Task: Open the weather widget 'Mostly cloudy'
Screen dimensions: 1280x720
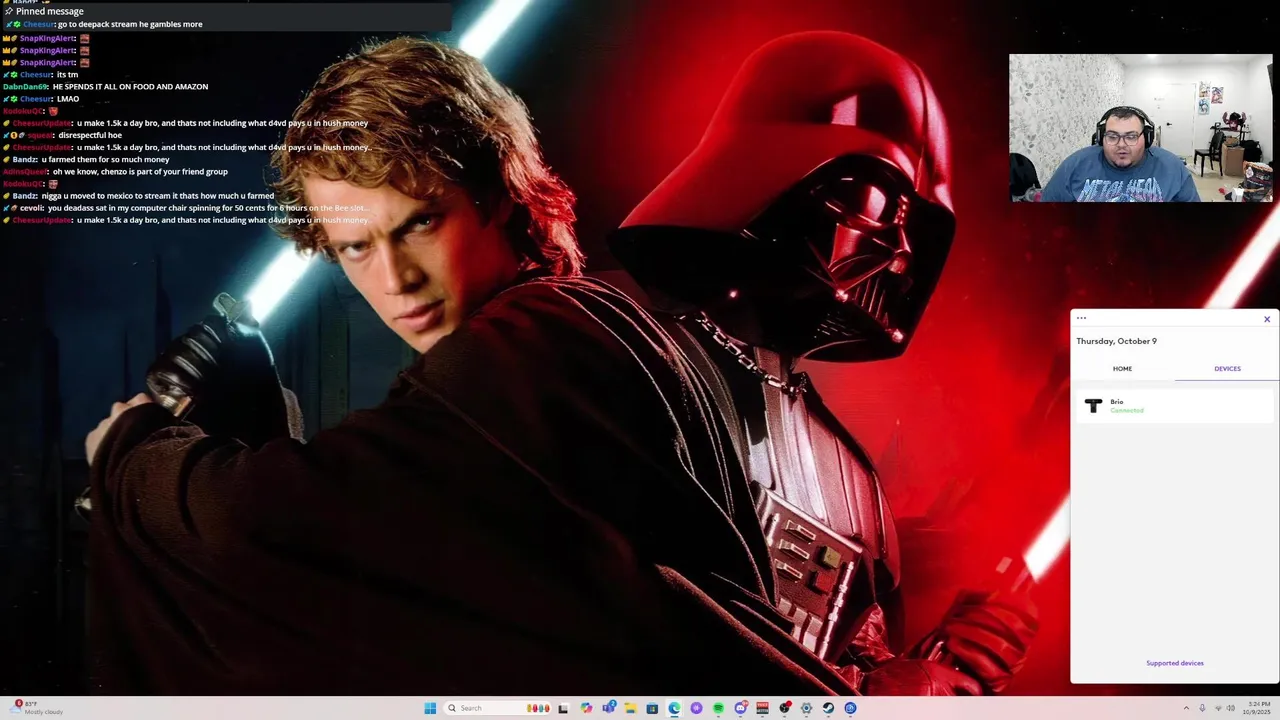Action: coord(38,708)
